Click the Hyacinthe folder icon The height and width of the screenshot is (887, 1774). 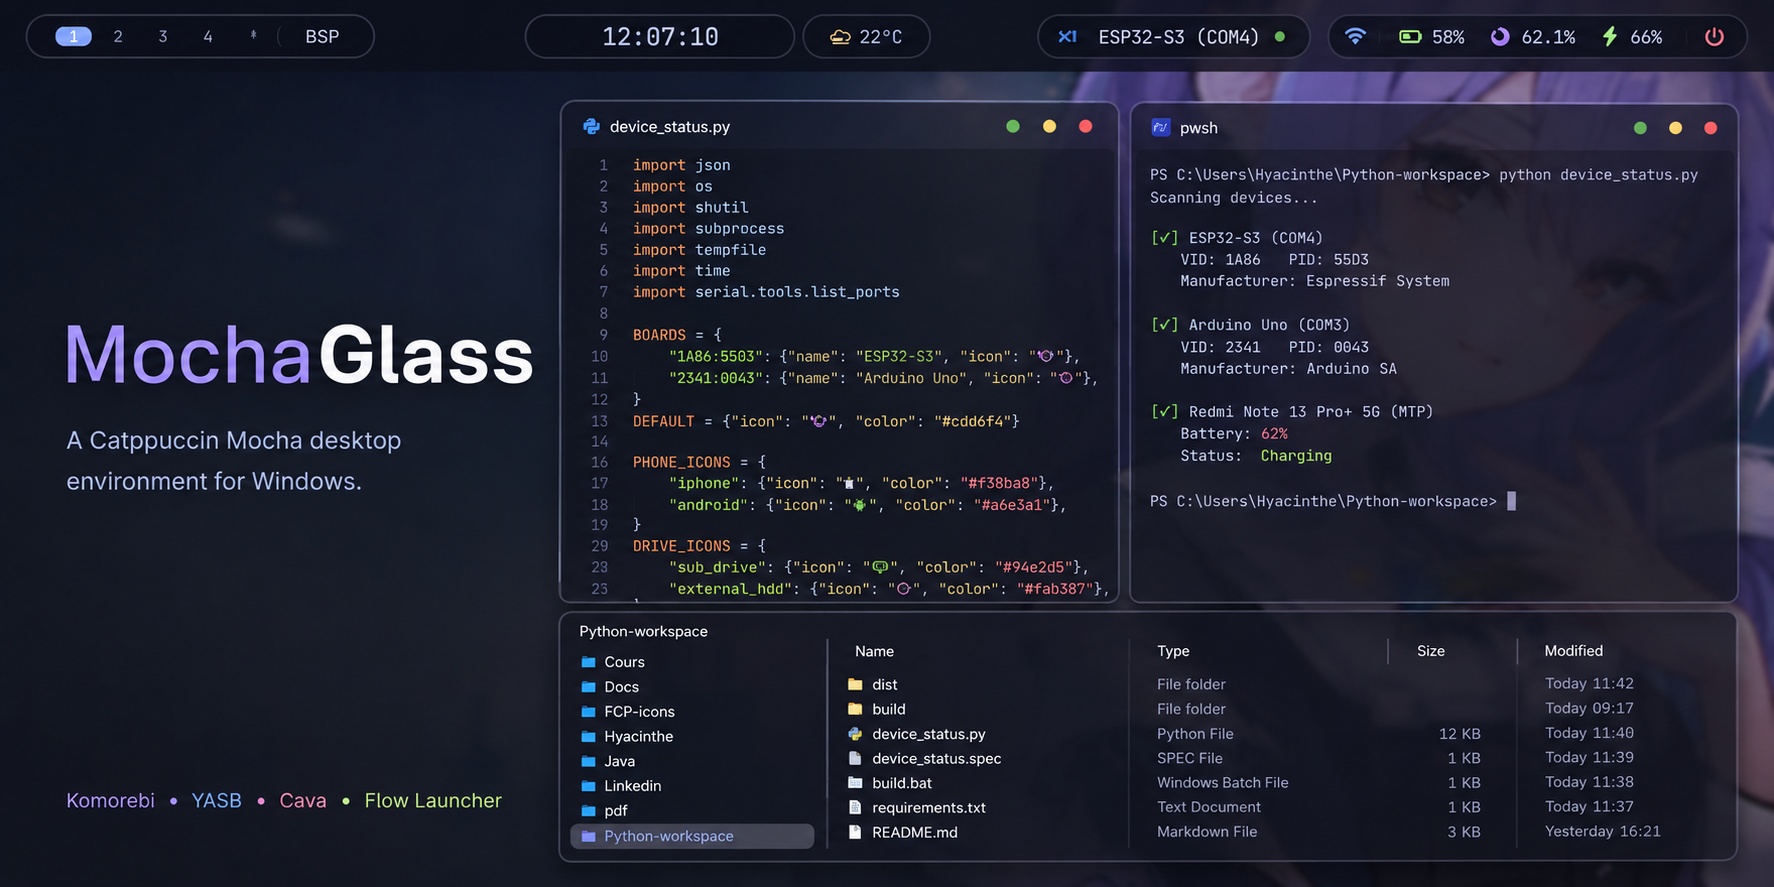coord(589,737)
